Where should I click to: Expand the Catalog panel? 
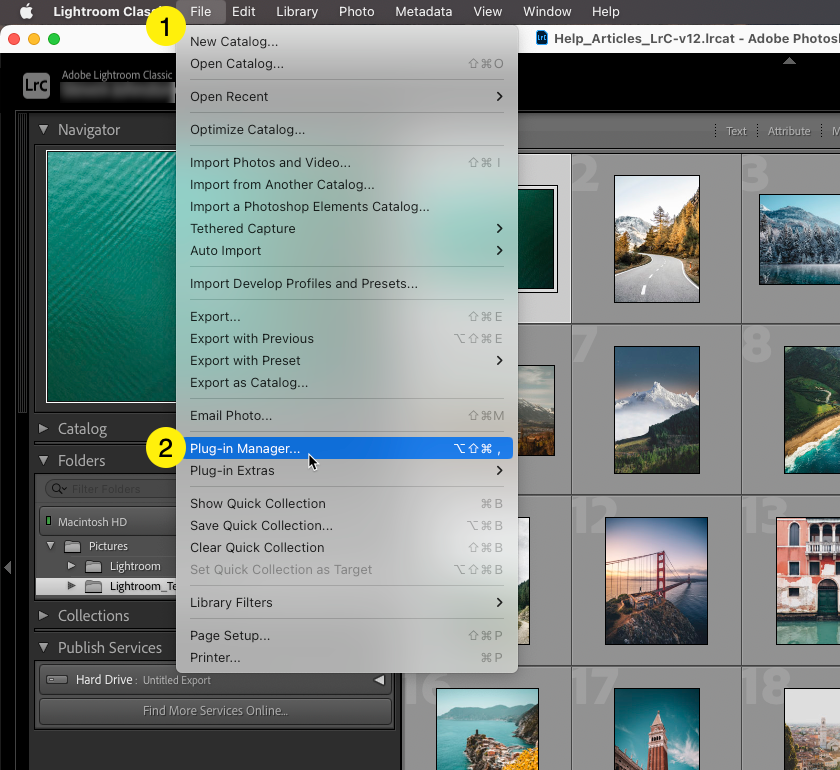(x=43, y=428)
